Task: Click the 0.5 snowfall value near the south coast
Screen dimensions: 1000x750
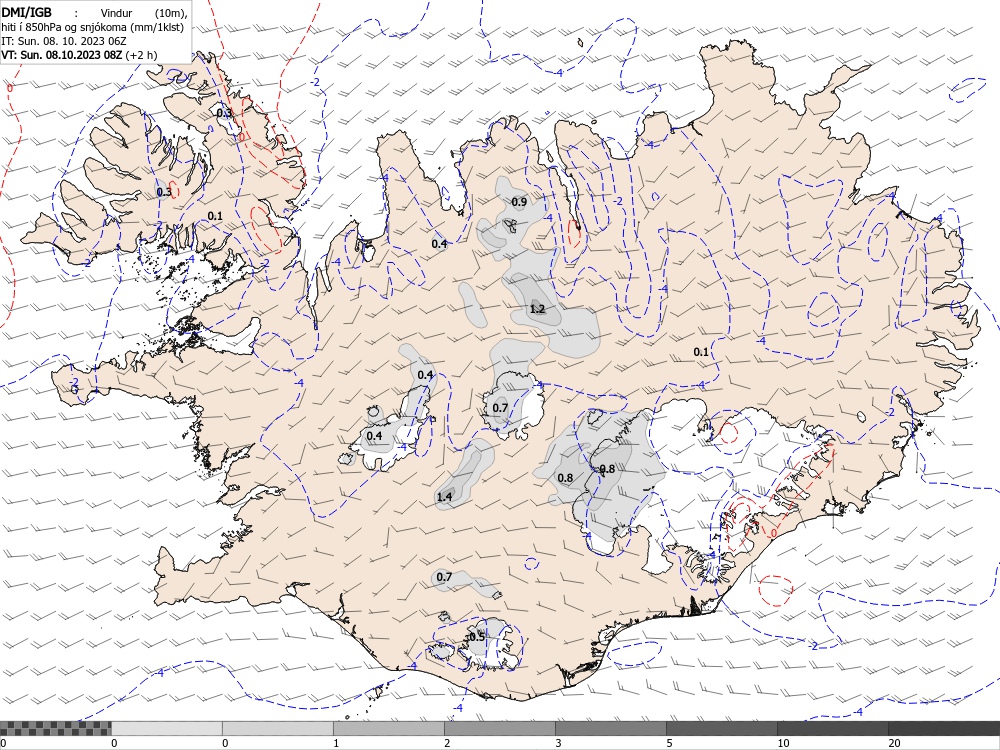Action: 476,637
